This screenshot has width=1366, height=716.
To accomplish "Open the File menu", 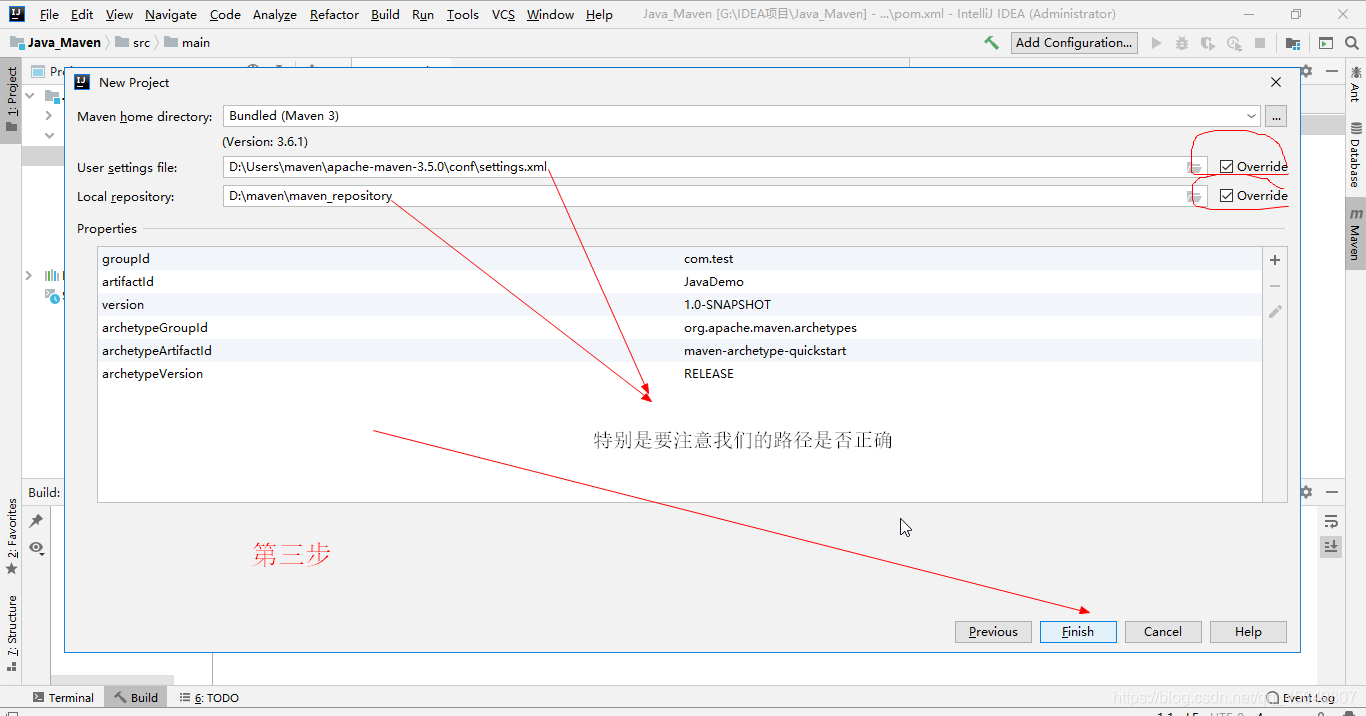I will [x=49, y=14].
